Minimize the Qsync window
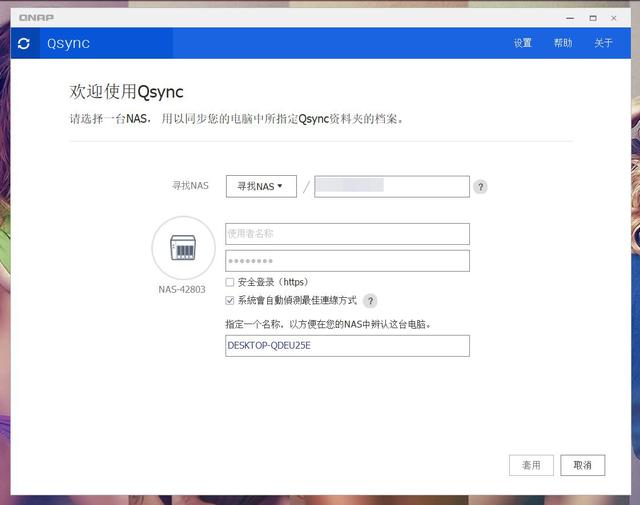 [x=570, y=18]
